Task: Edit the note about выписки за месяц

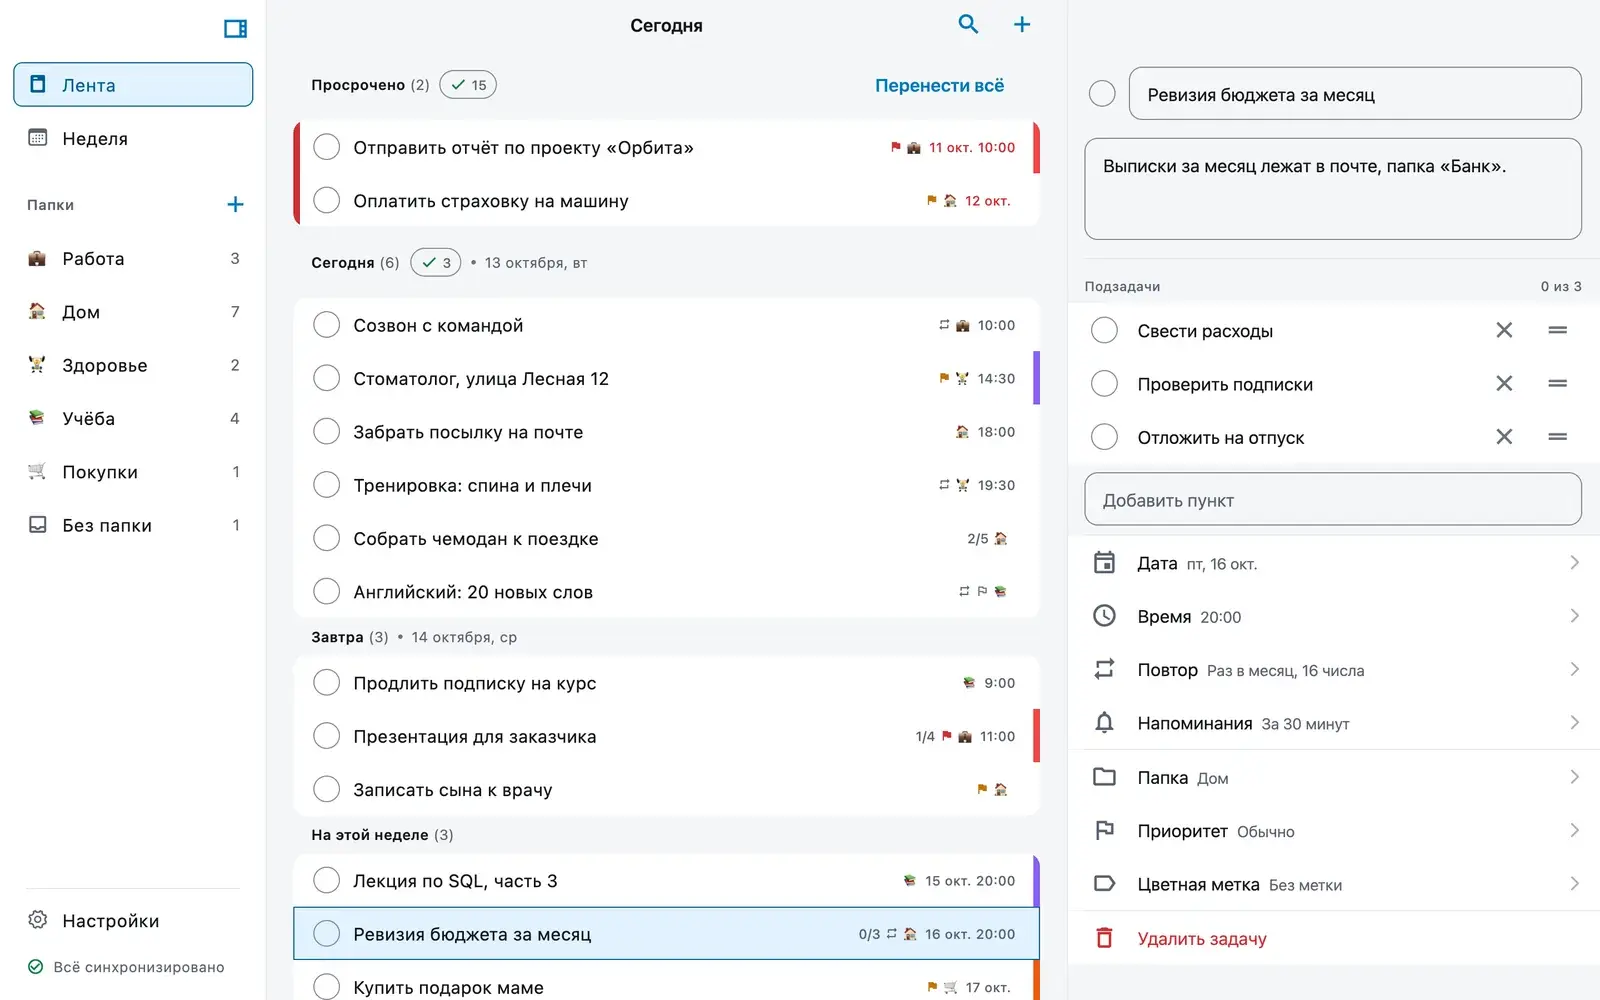Action: pyautogui.click(x=1333, y=189)
